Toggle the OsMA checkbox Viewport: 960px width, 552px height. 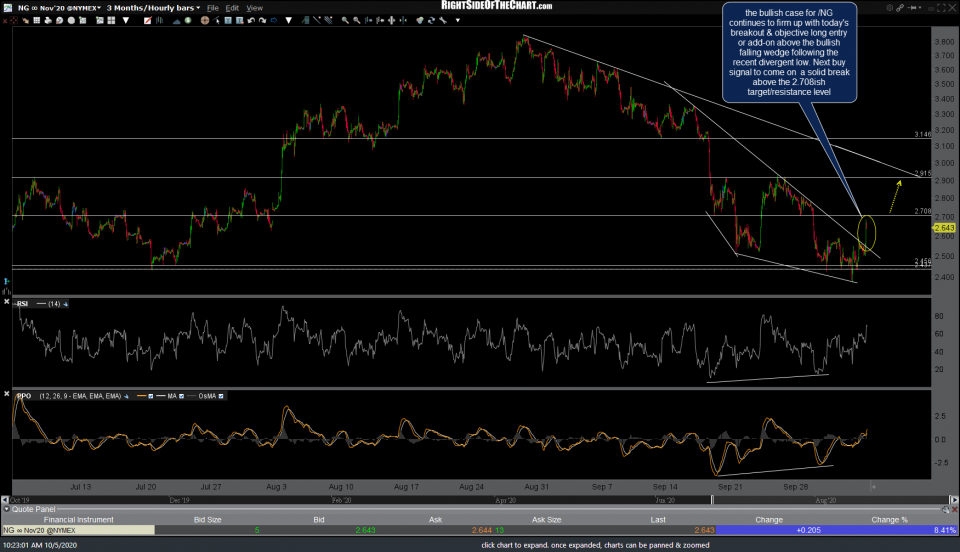tap(221, 396)
